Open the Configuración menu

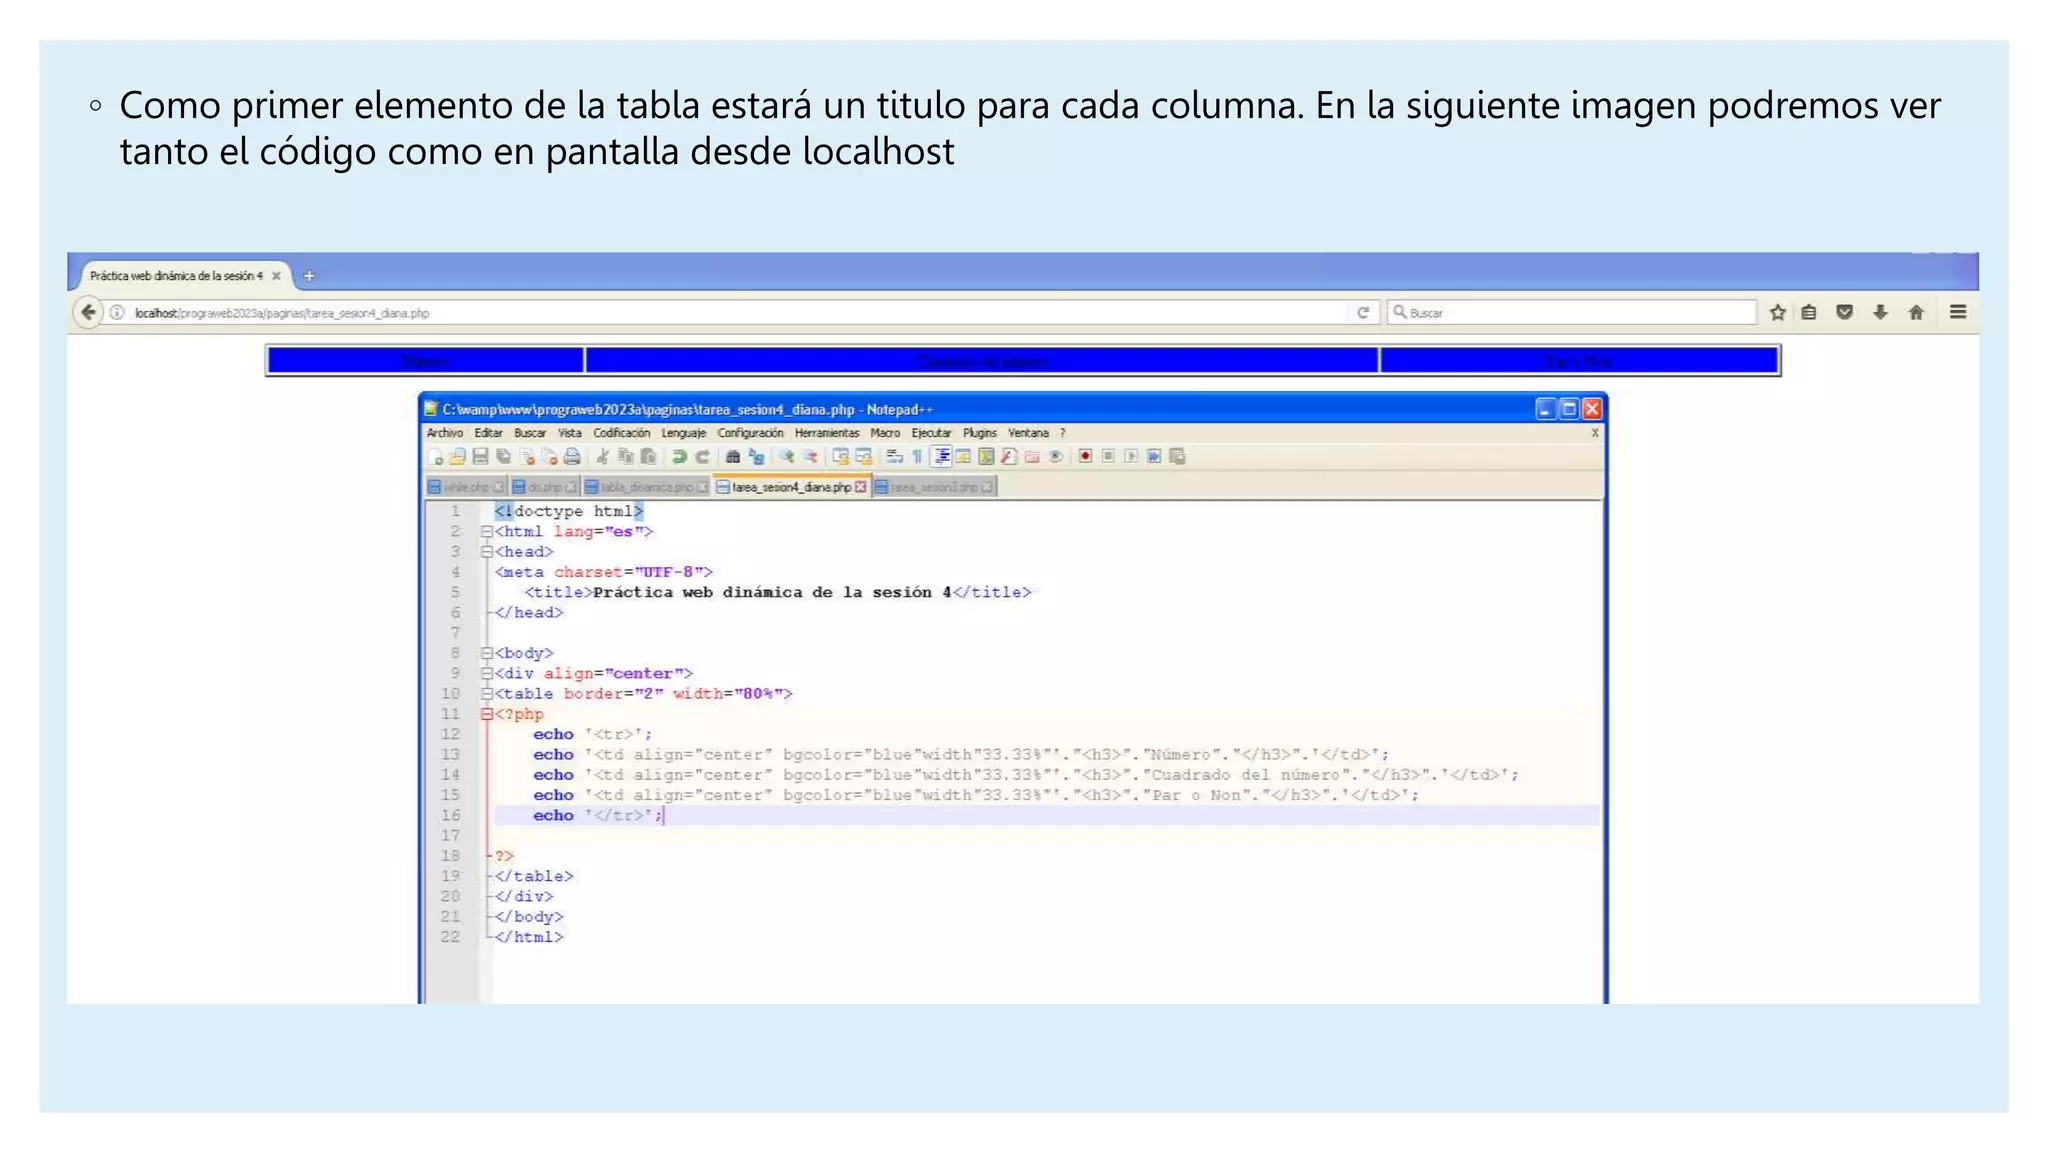750,433
